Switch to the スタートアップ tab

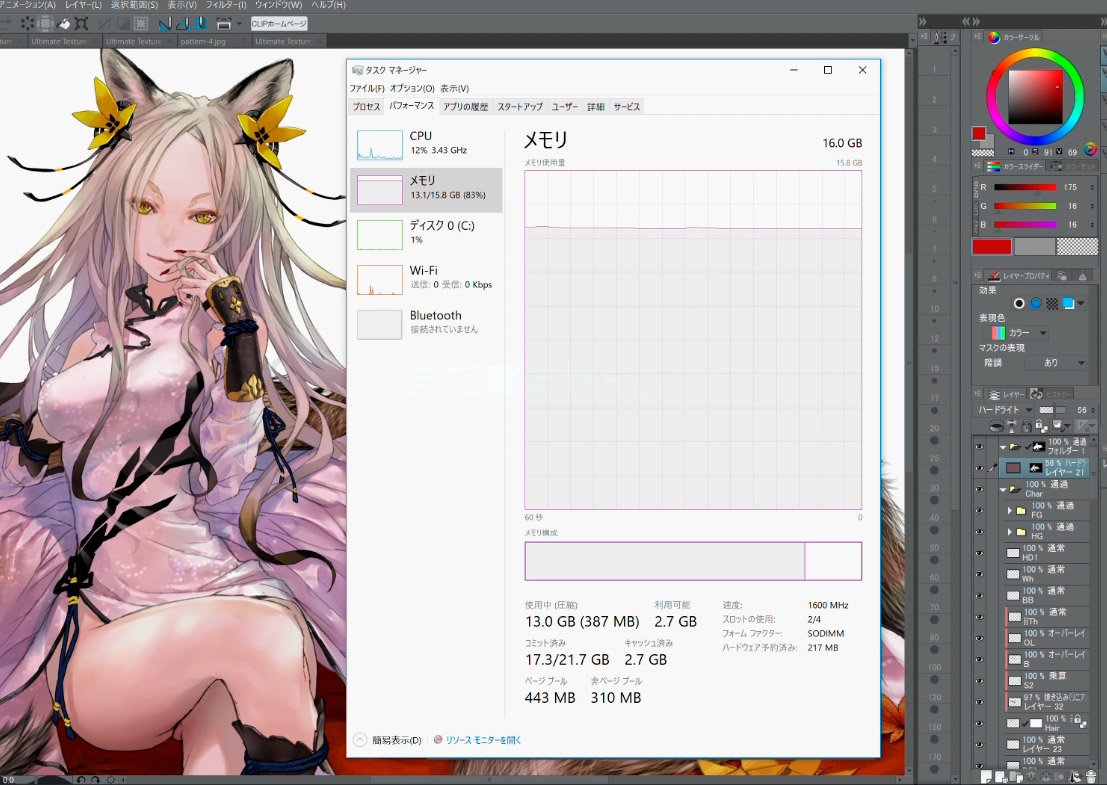pos(520,107)
